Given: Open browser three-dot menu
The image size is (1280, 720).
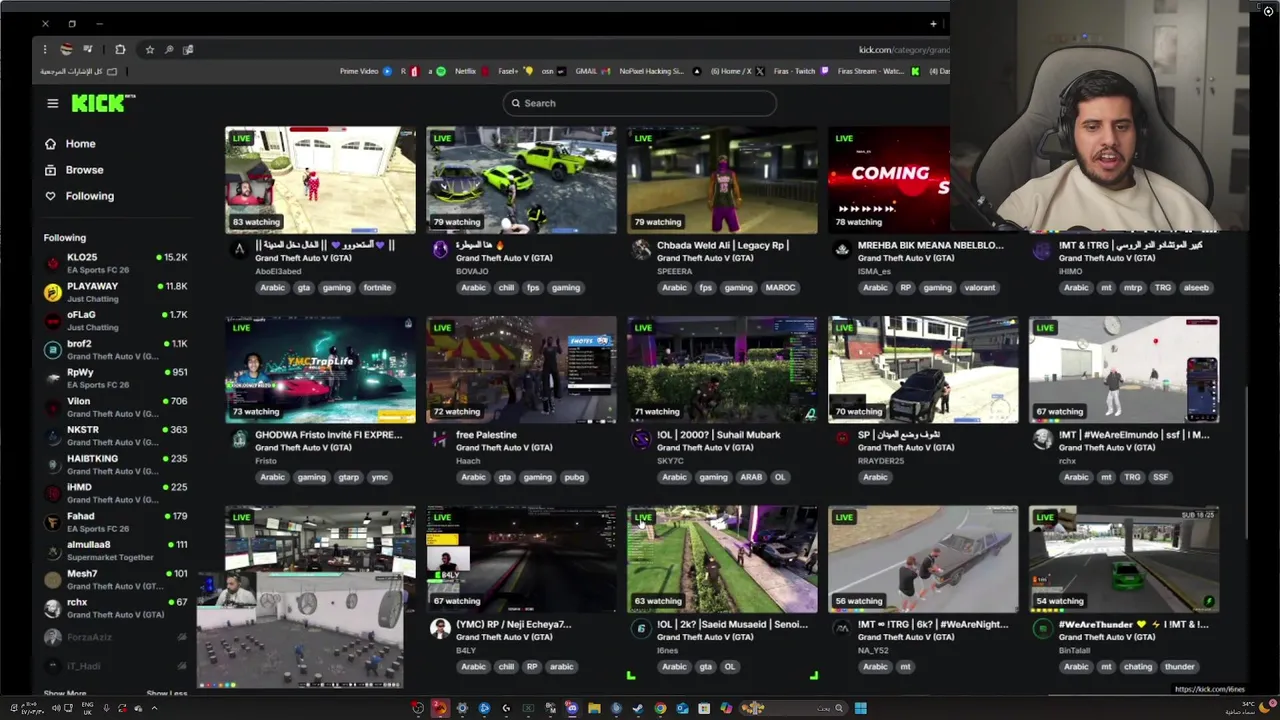Looking at the screenshot, I should [44, 49].
